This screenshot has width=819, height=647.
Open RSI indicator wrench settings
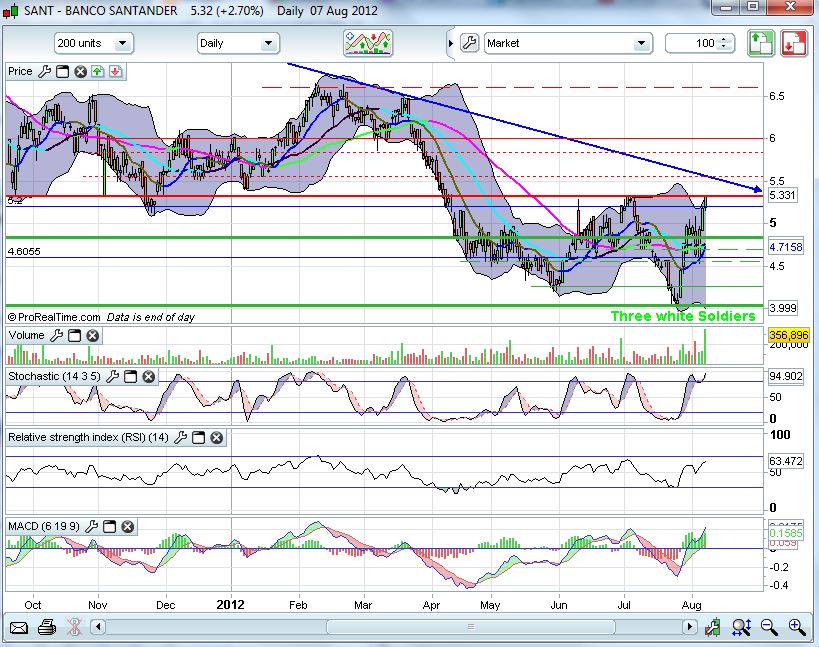pos(180,438)
